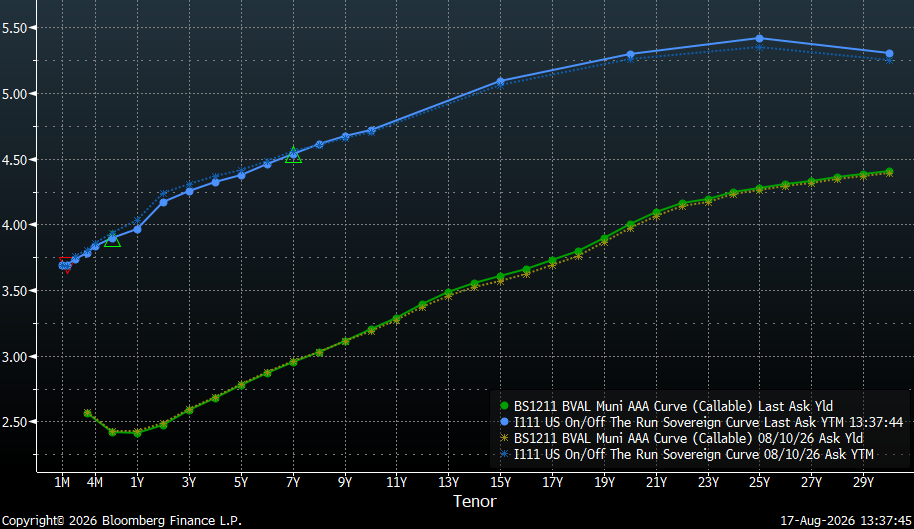Click the 3.50 y-axis label
This screenshot has height=529, width=914.
(x=15, y=291)
